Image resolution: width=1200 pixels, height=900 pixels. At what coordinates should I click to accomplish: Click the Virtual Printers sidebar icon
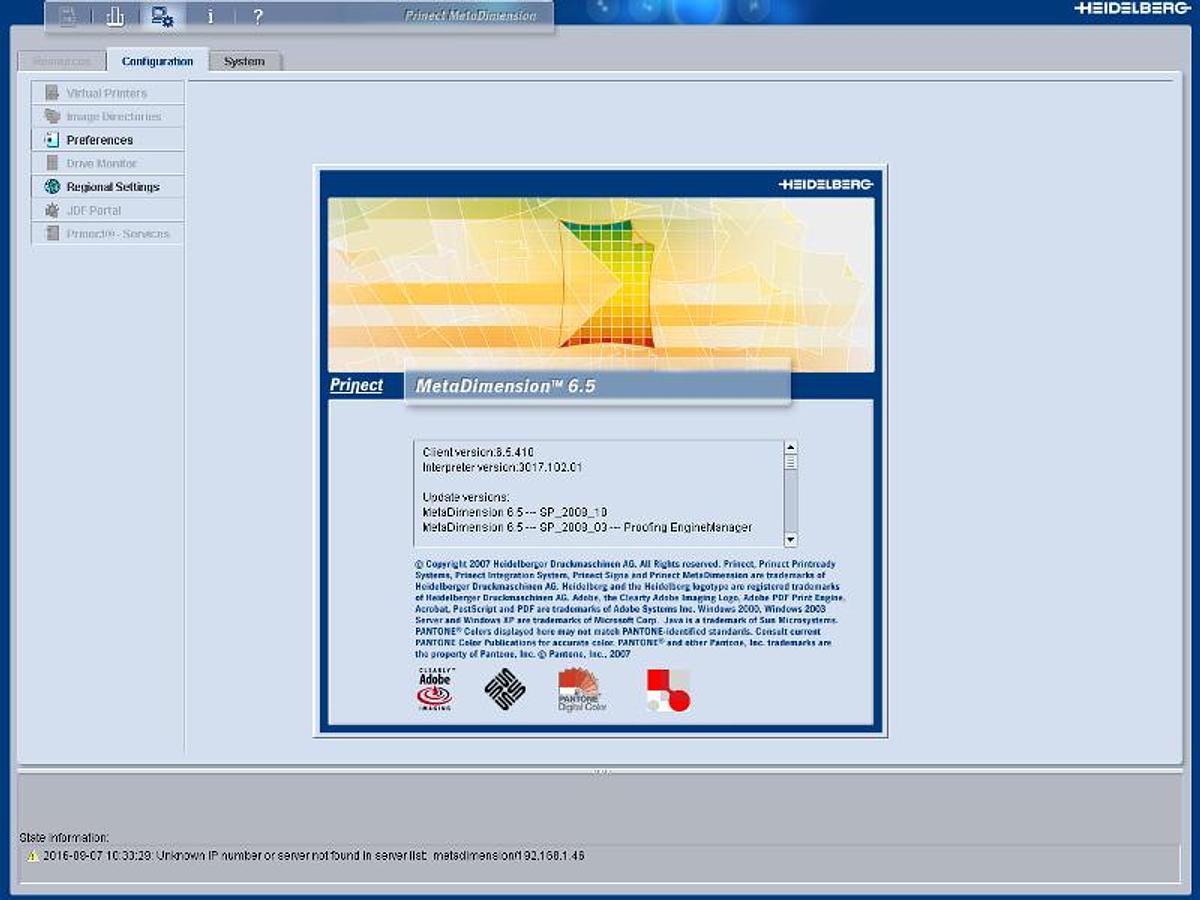50,93
